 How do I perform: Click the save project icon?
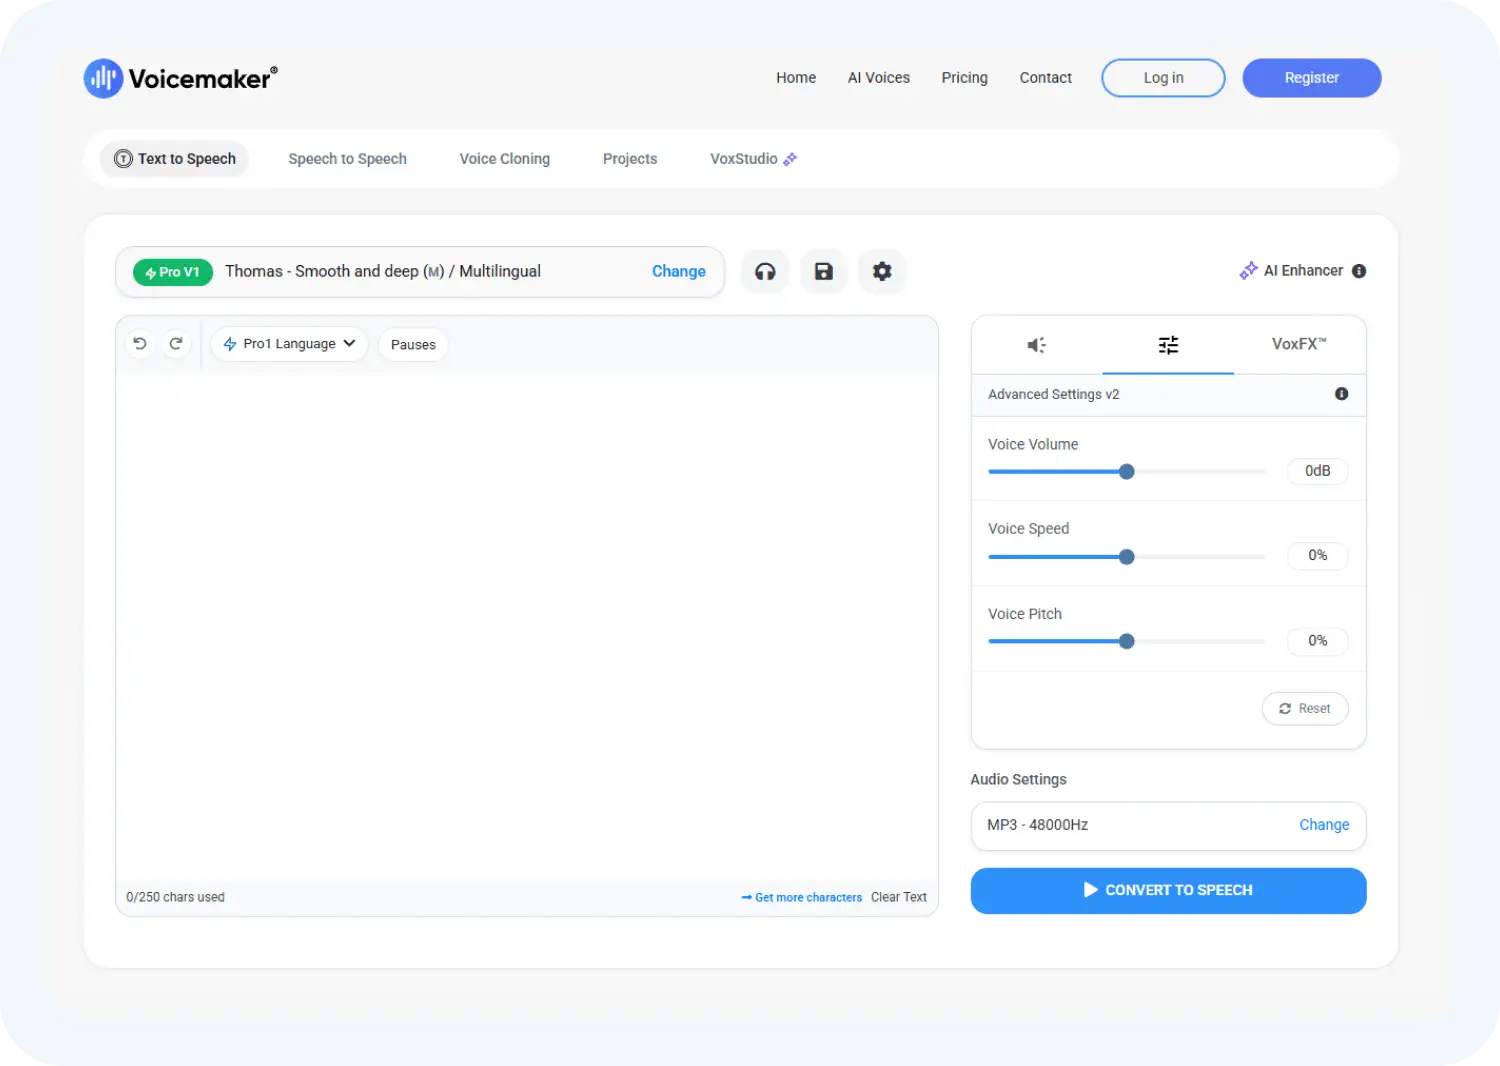[x=823, y=271]
